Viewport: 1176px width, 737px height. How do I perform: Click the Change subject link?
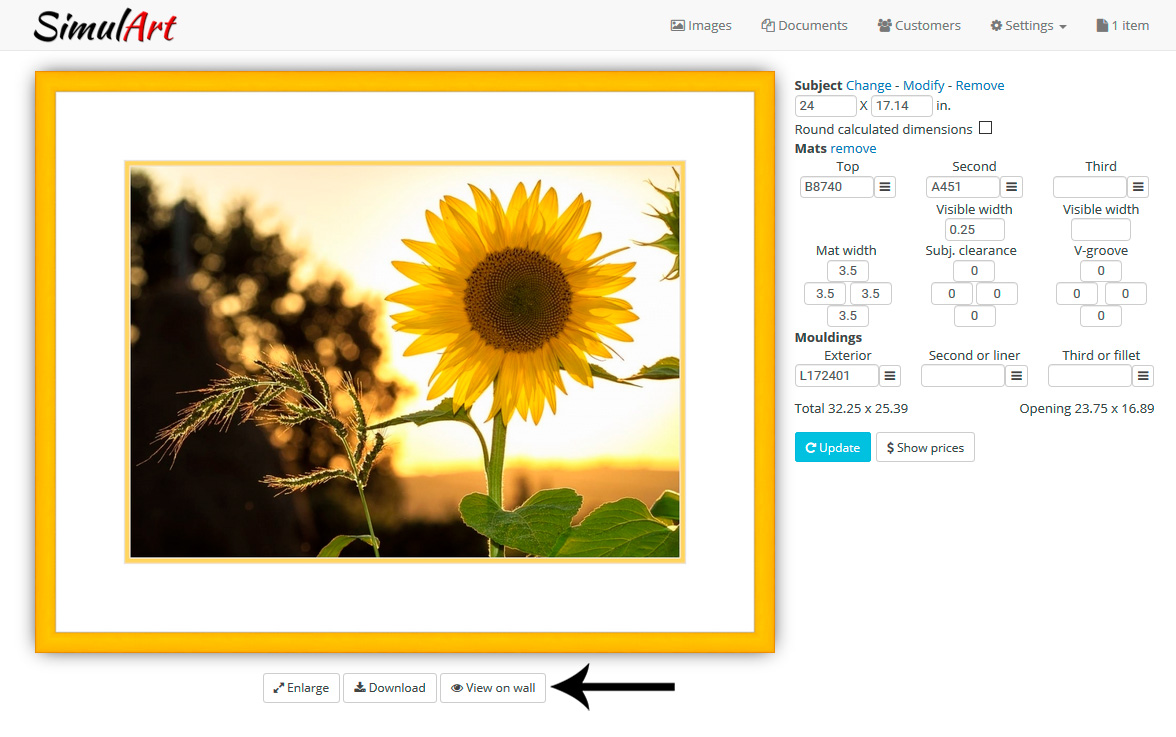[x=868, y=85]
